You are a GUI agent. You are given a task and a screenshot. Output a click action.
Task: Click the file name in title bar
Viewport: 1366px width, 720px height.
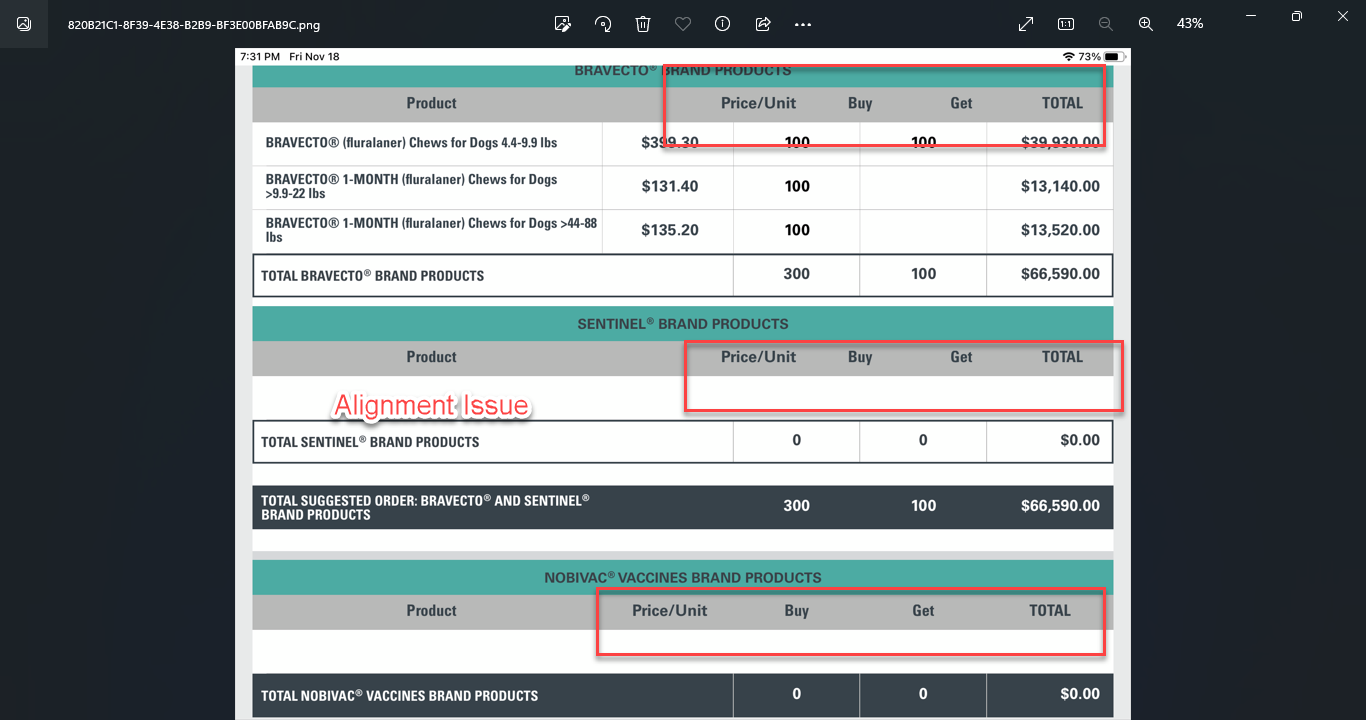click(194, 25)
